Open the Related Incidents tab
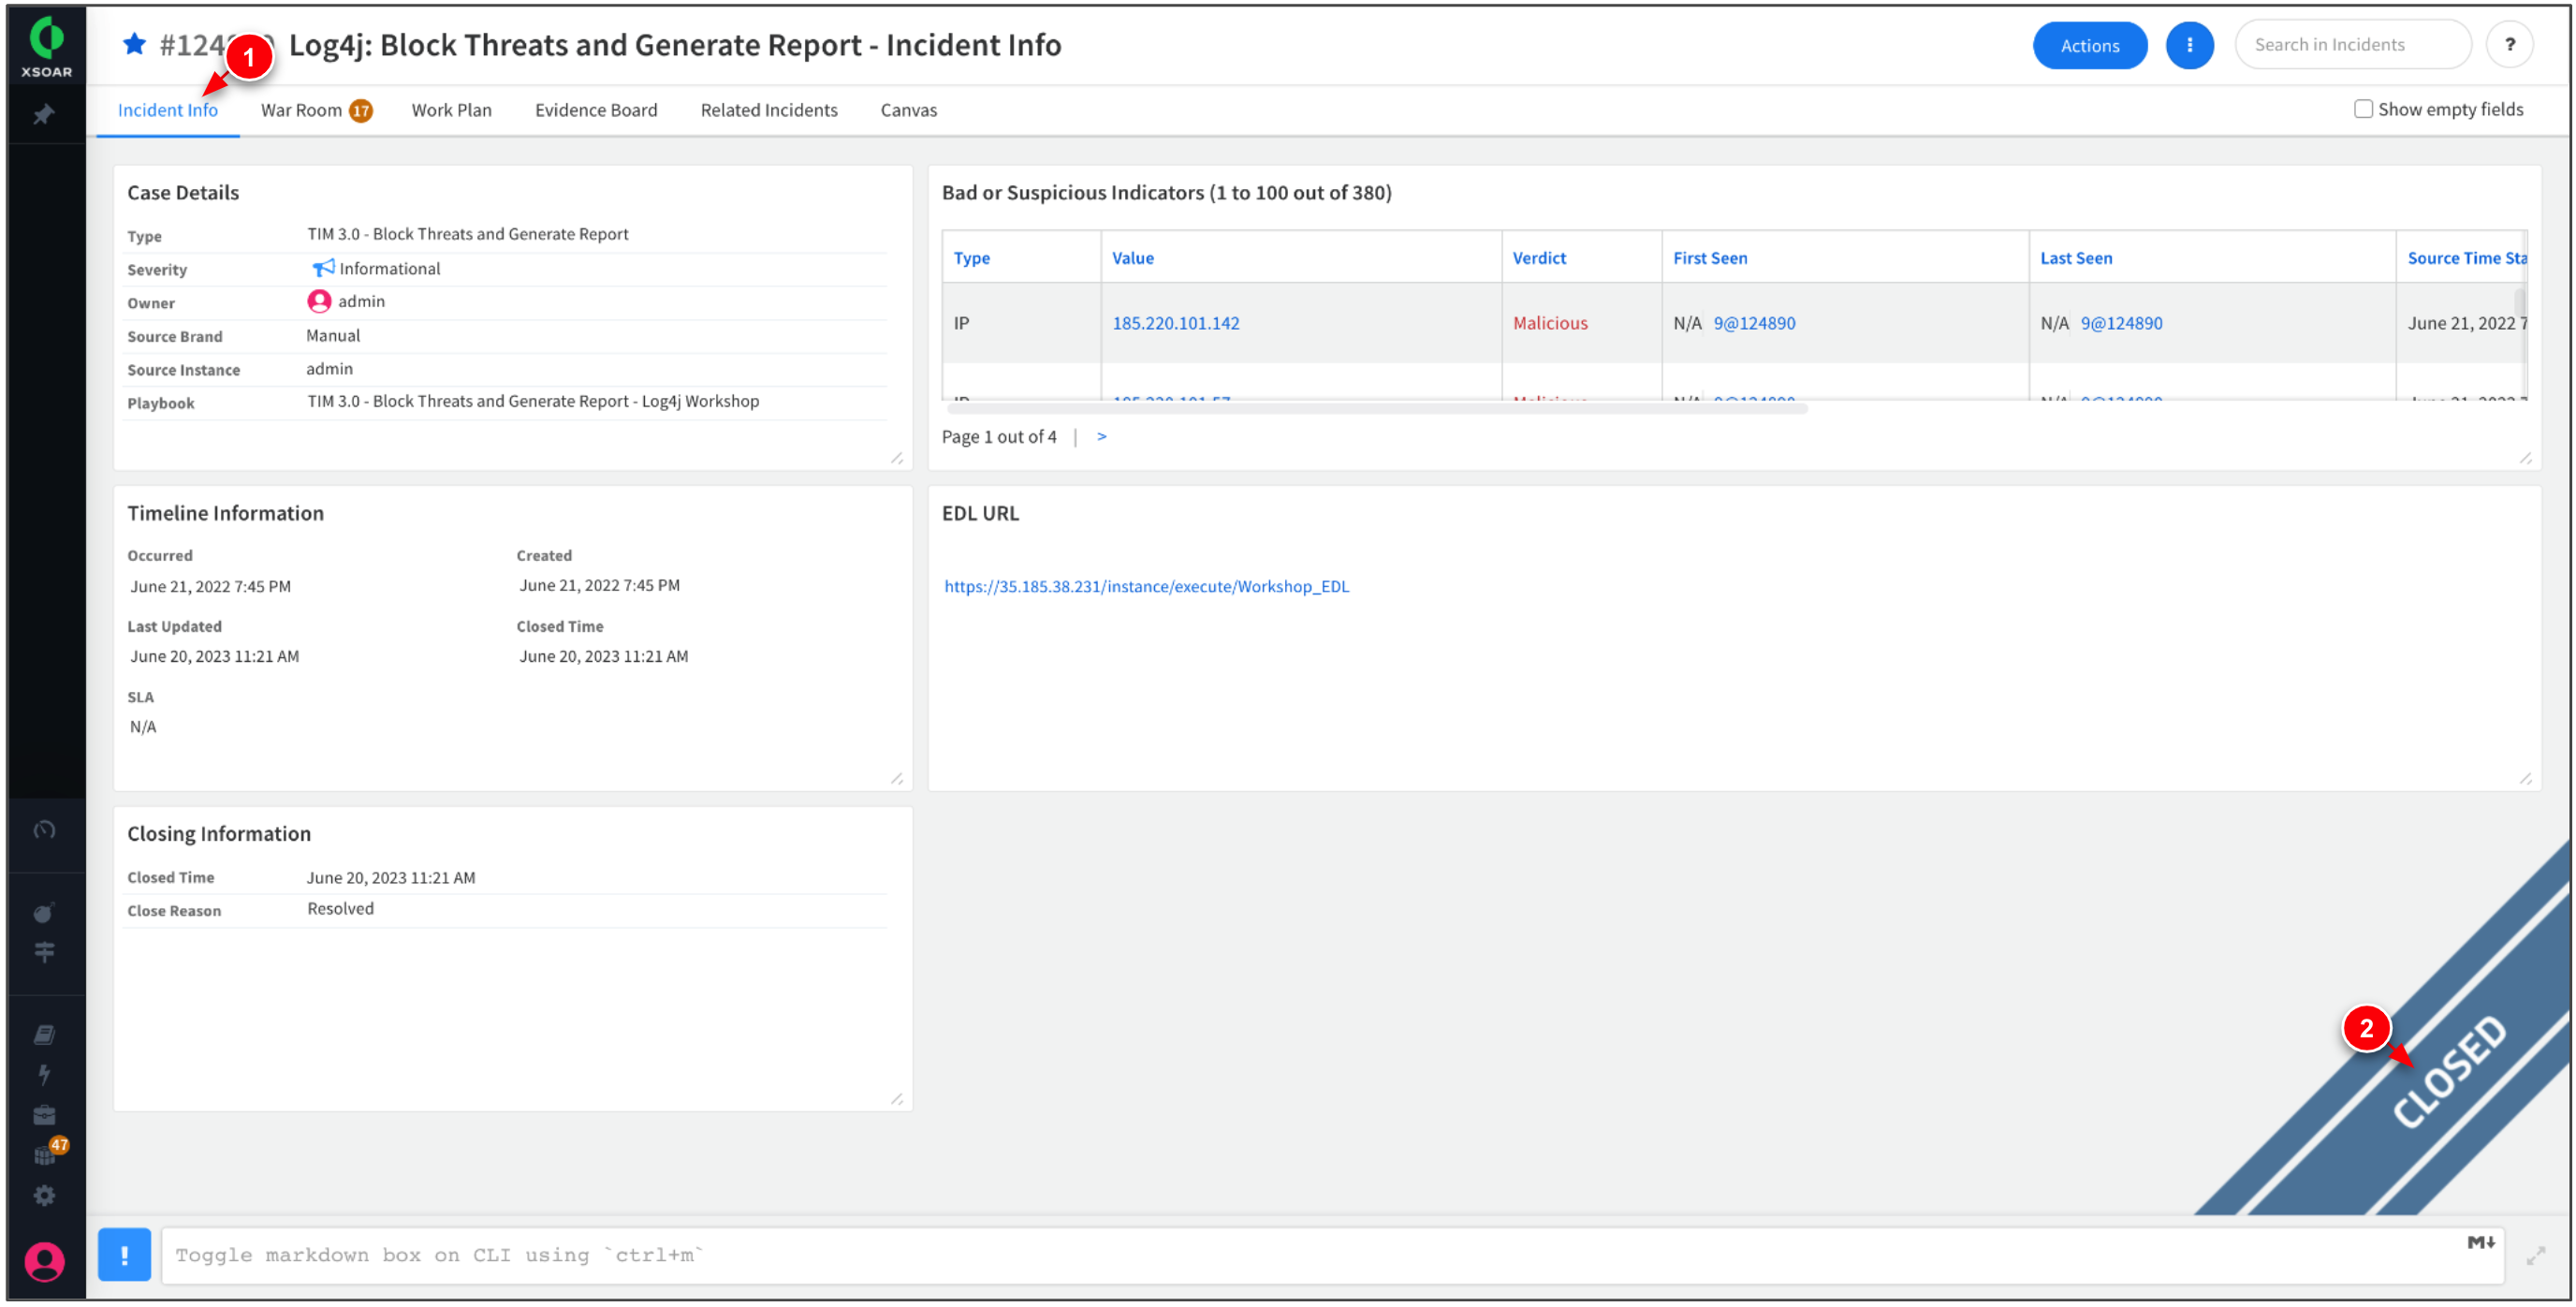 pos(769,110)
